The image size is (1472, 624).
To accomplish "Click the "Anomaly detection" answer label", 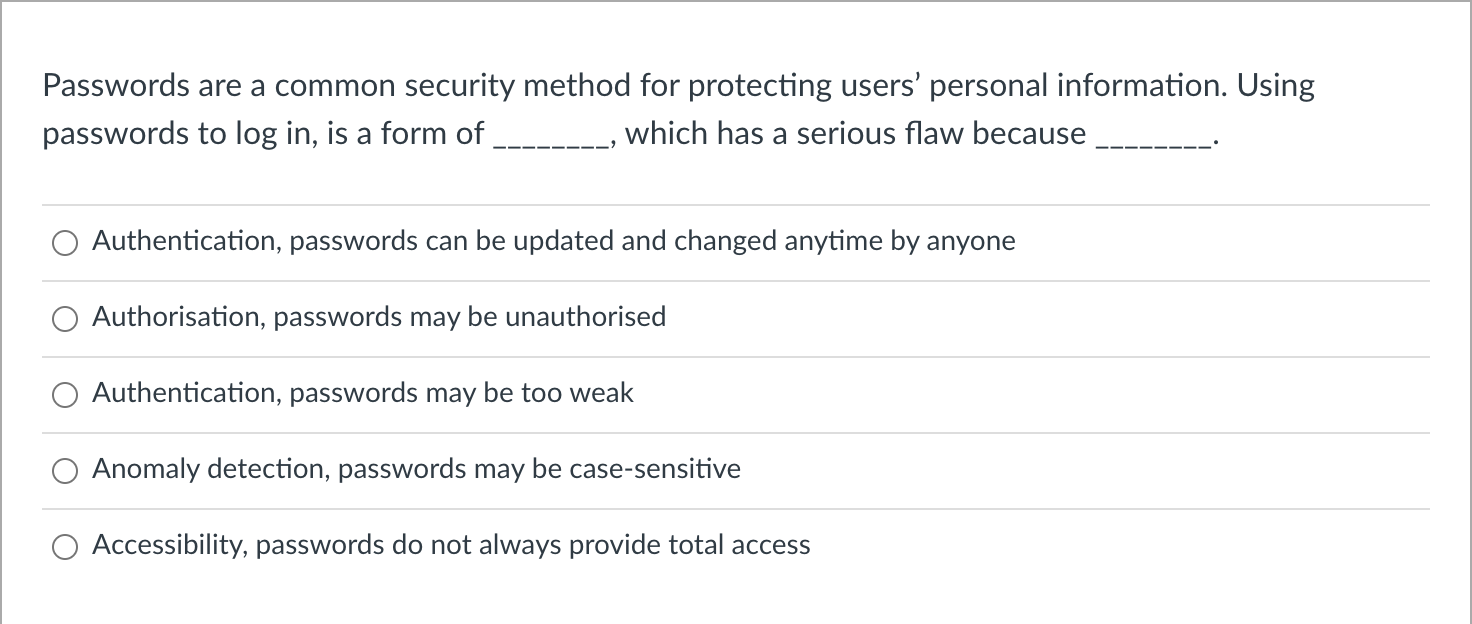I will pos(415,469).
